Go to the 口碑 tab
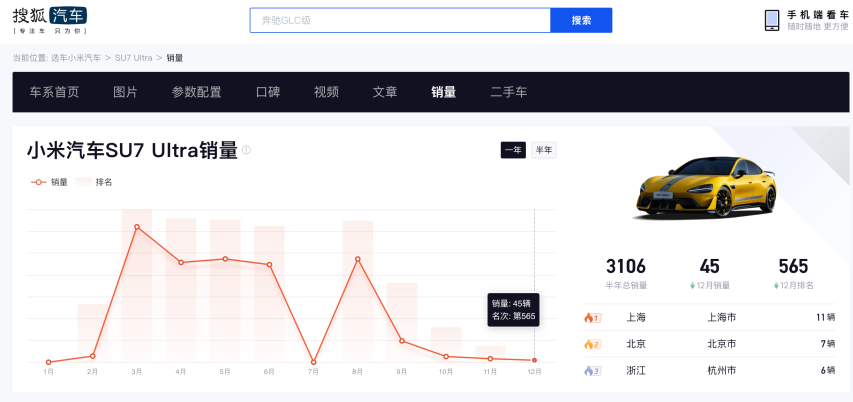This screenshot has width=853, height=402. (x=268, y=92)
